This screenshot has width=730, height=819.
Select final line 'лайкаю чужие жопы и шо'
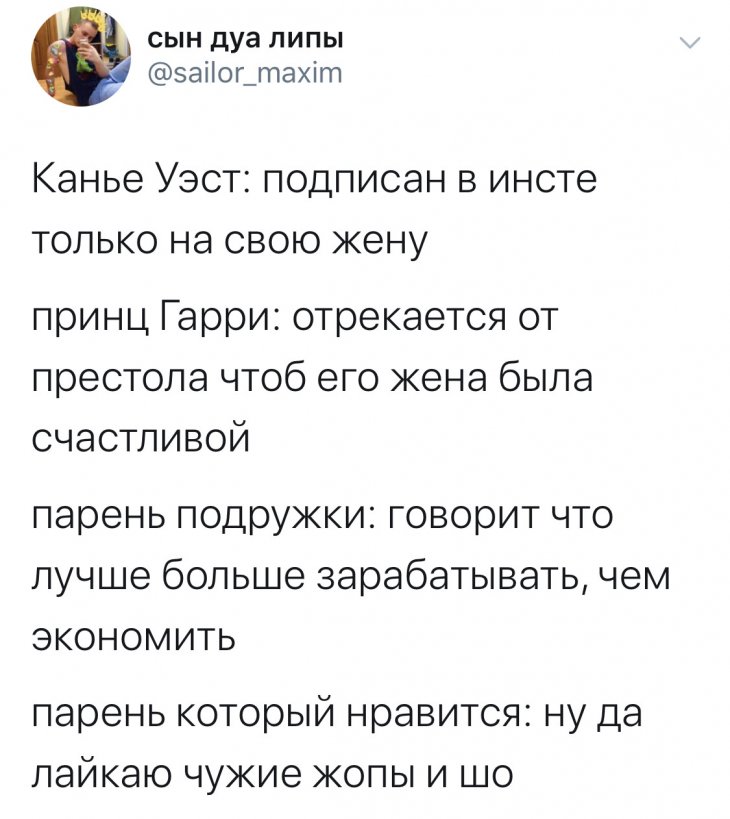coord(273,775)
